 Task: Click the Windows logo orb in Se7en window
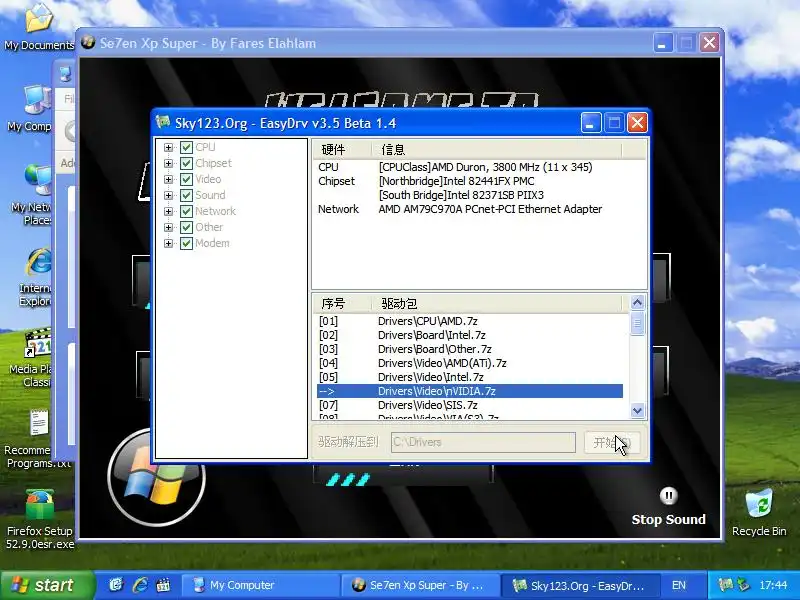(157, 478)
